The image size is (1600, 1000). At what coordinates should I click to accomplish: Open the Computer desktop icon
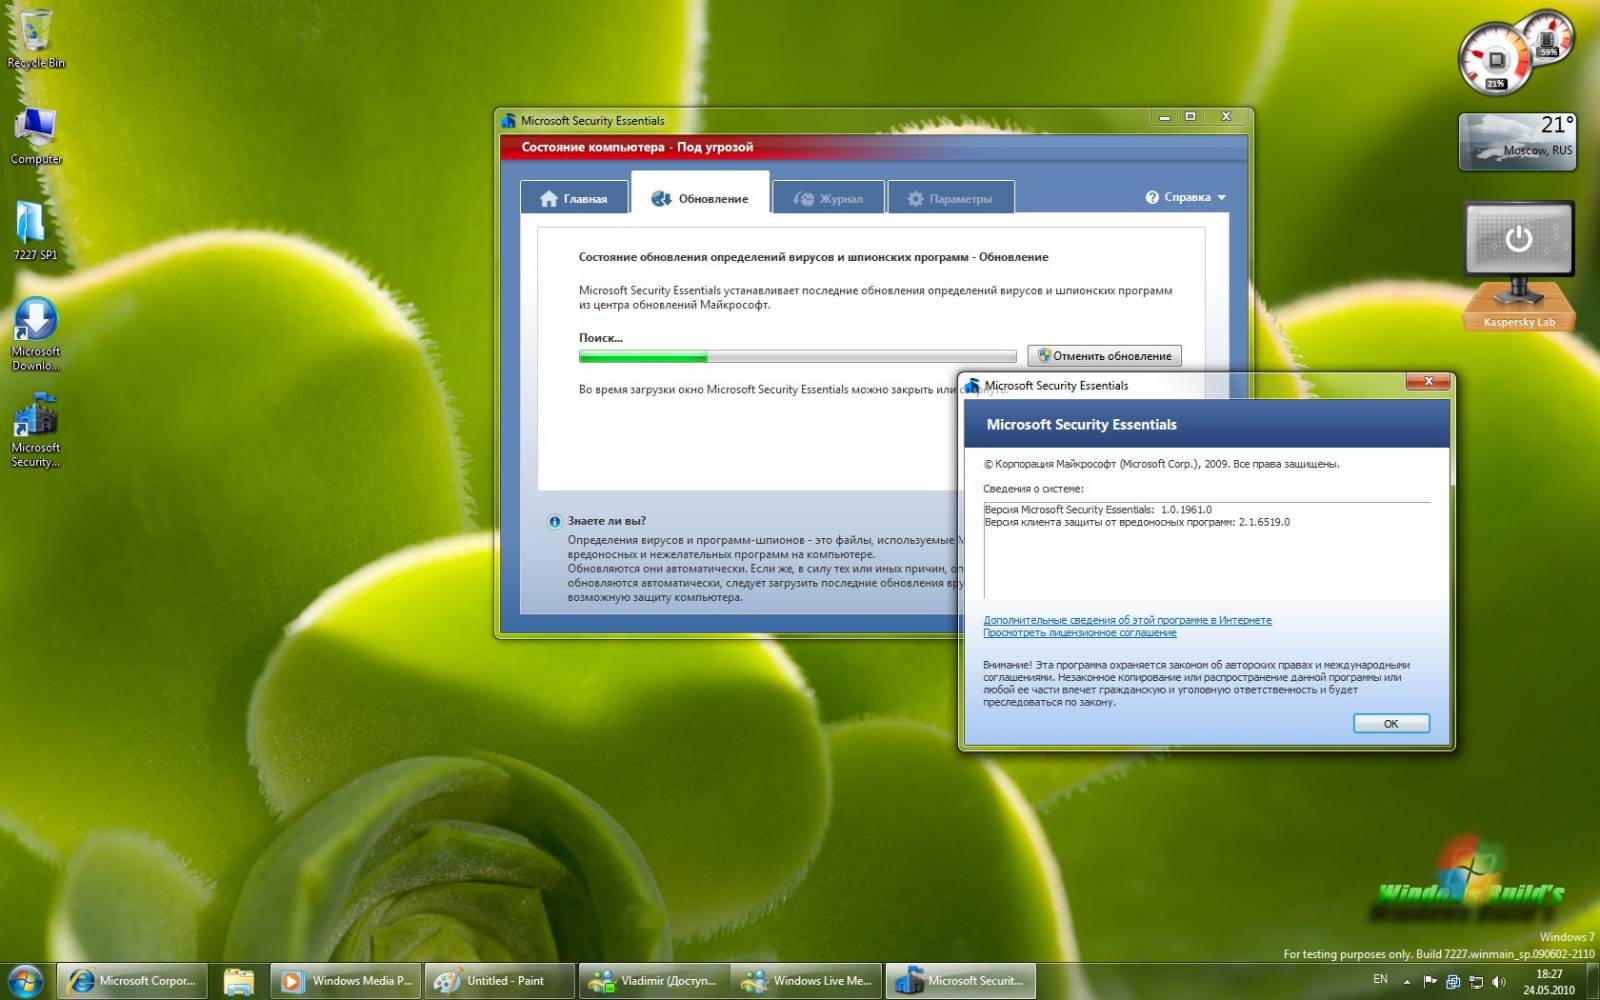pos(36,136)
